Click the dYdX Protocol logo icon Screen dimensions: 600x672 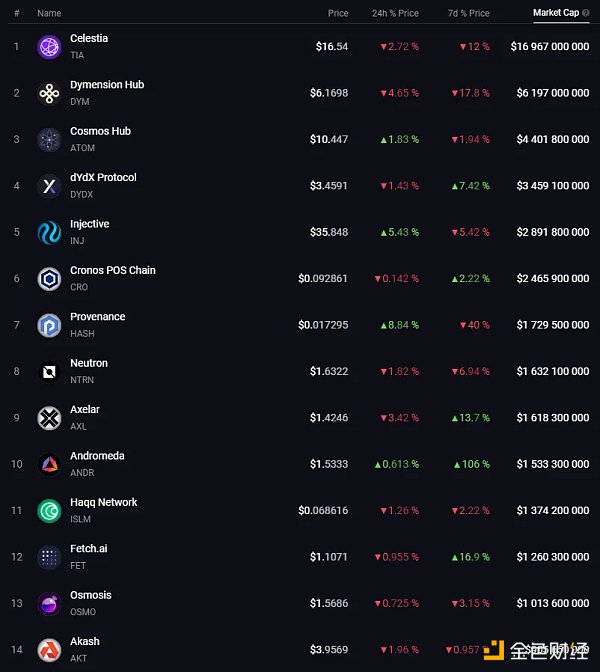(x=49, y=186)
